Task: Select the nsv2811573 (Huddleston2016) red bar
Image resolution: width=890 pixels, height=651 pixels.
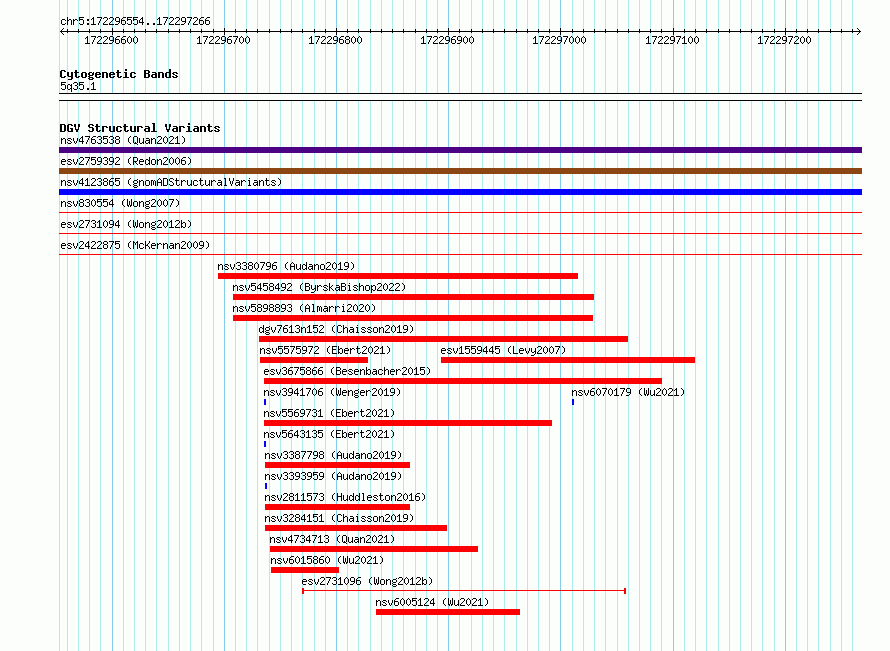Action: pos(337,507)
